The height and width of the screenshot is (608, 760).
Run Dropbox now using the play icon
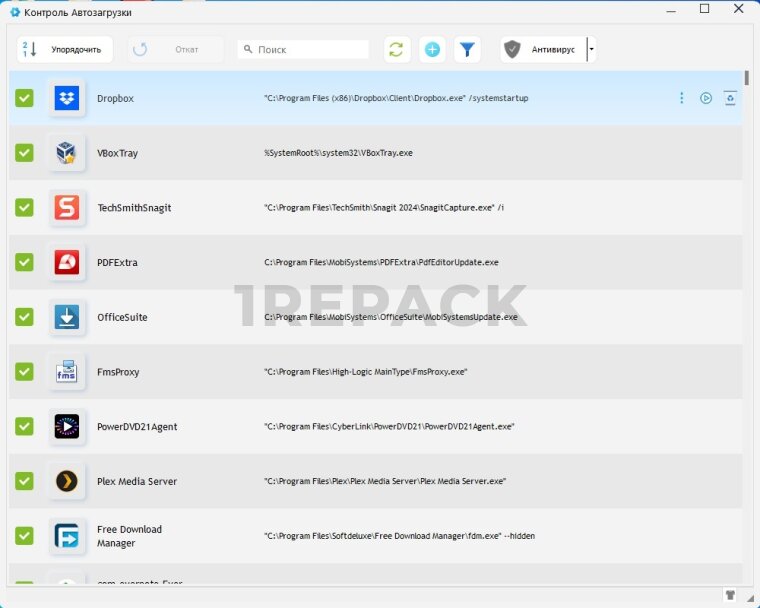click(706, 98)
